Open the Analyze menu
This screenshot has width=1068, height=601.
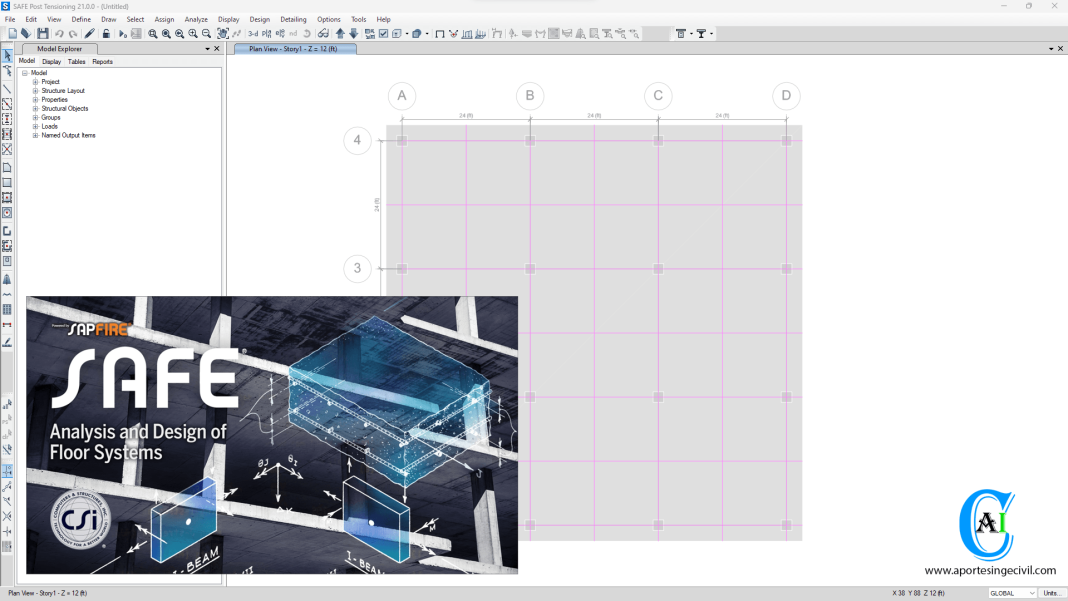coord(196,19)
